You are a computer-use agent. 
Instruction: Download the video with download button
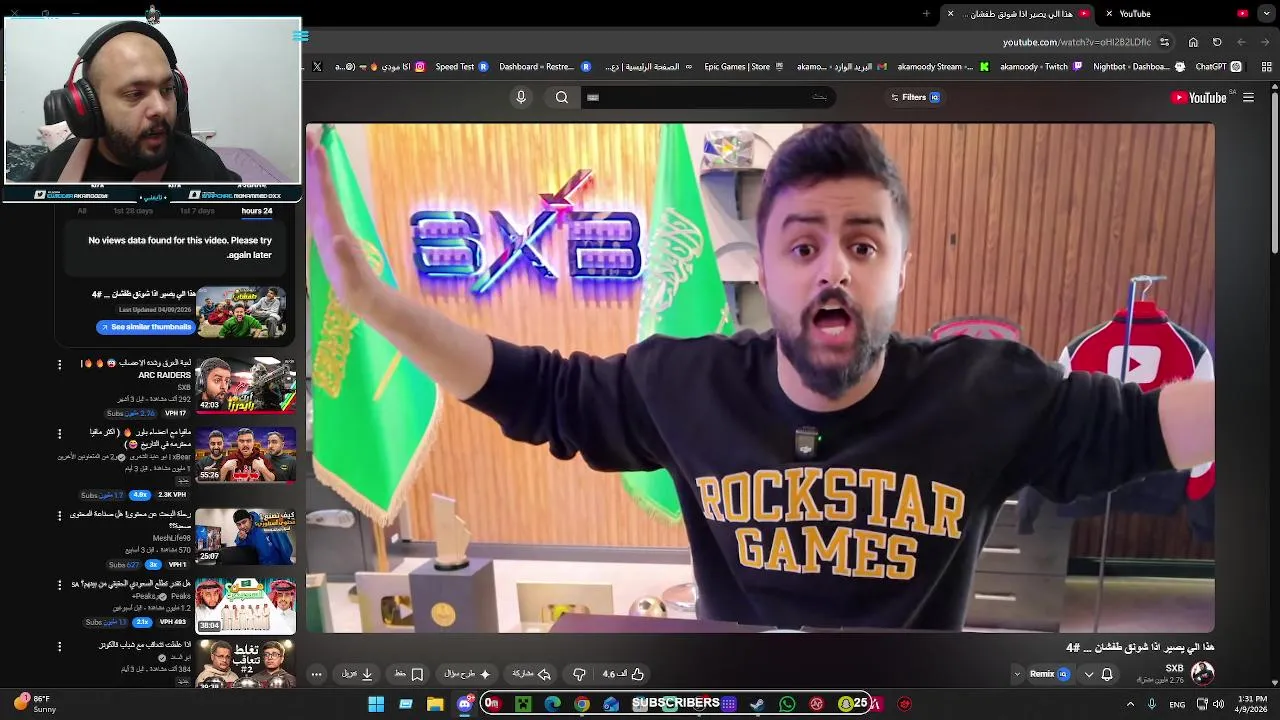click(x=358, y=674)
